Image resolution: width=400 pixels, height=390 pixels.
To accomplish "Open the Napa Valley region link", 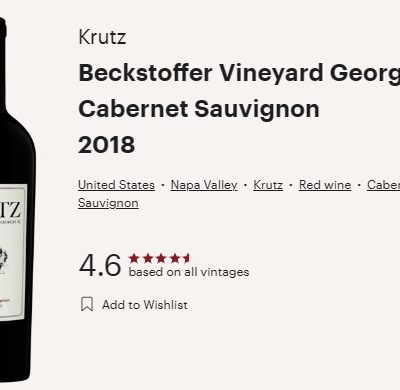I will [x=204, y=185].
